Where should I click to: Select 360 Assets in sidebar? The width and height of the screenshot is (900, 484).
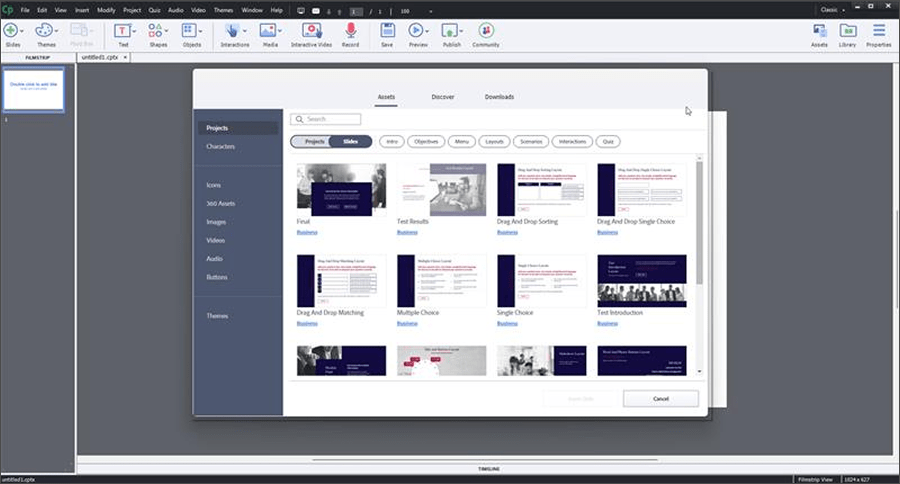pos(220,203)
